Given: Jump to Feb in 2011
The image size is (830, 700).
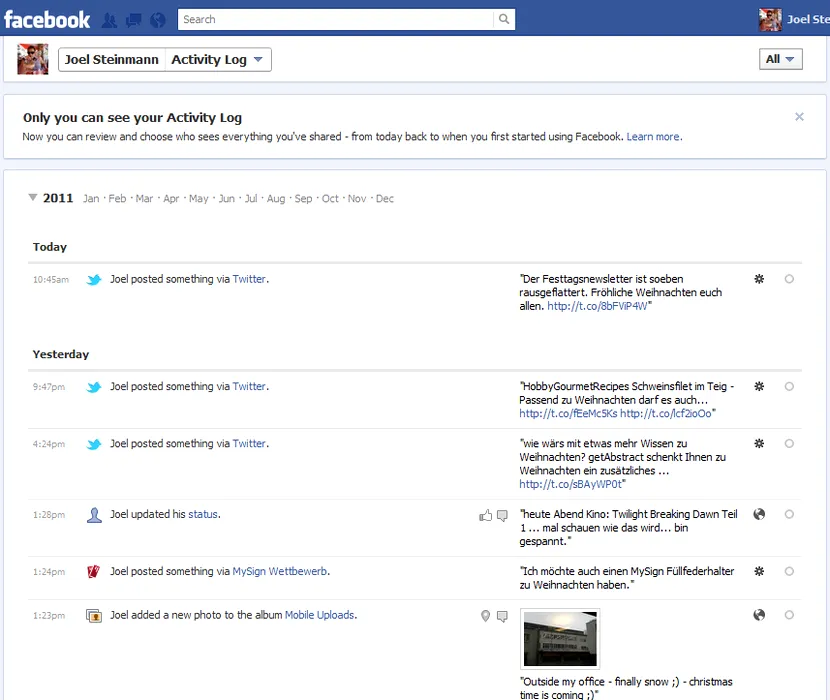Looking at the screenshot, I should (x=118, y=199).
